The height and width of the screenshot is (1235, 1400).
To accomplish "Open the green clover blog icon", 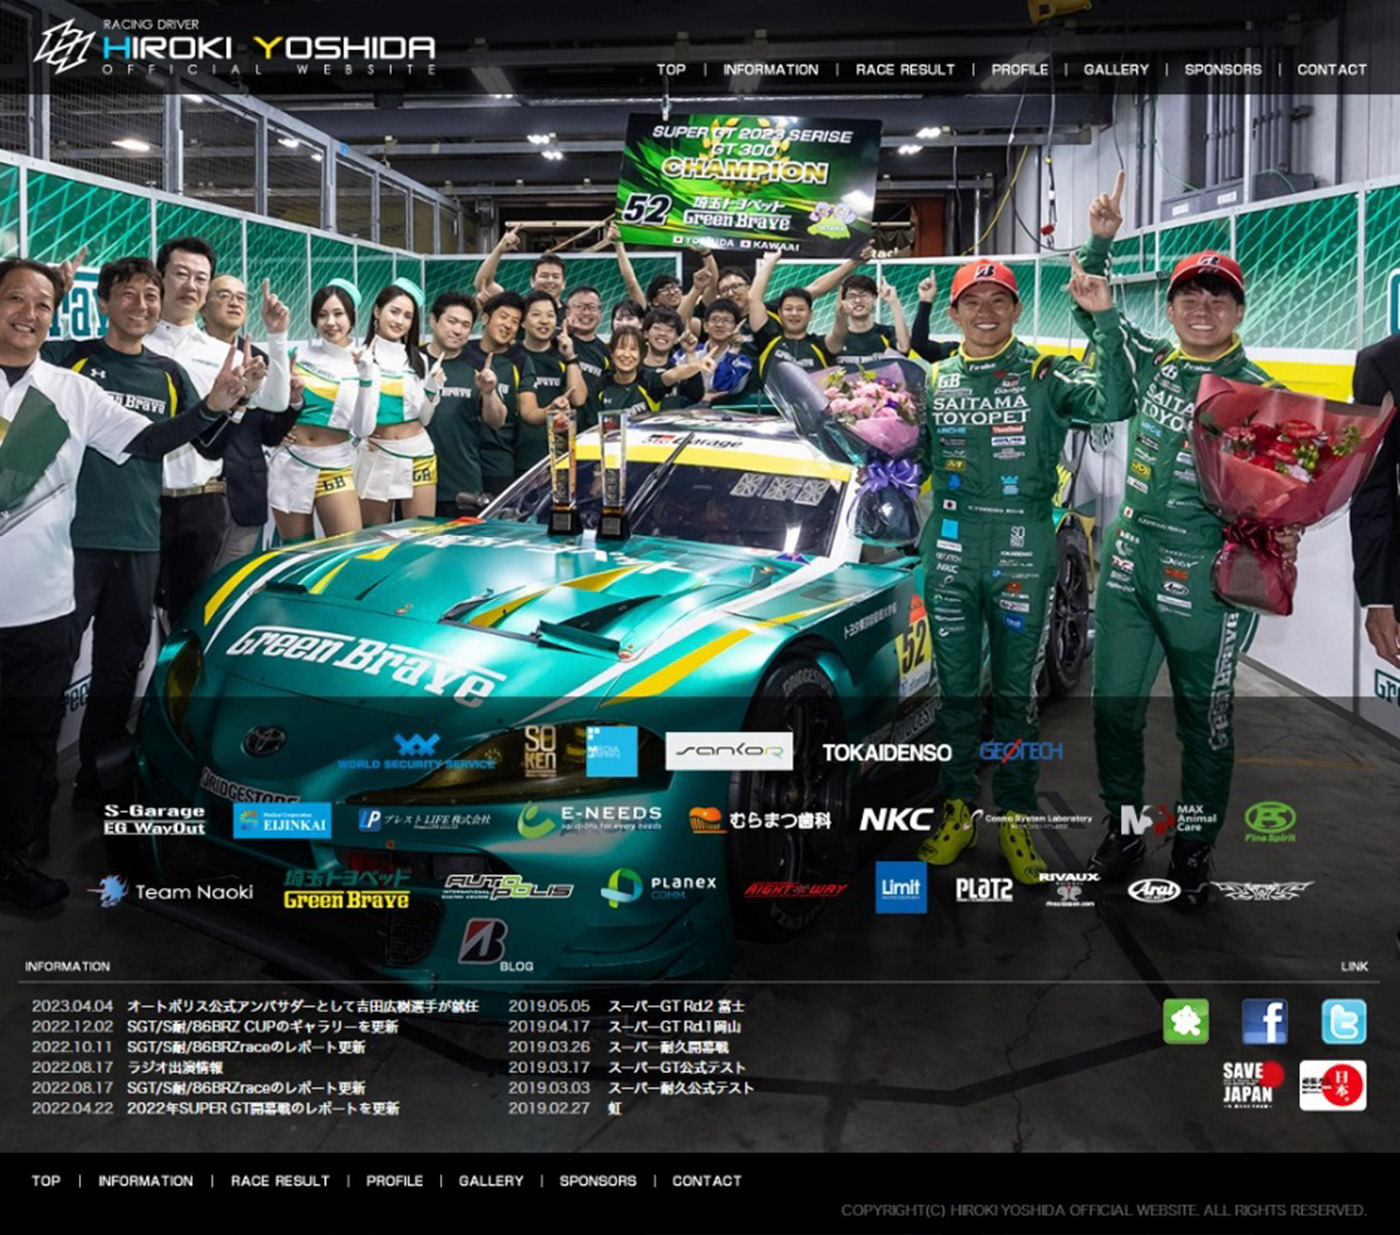I will [1186, 1021].
